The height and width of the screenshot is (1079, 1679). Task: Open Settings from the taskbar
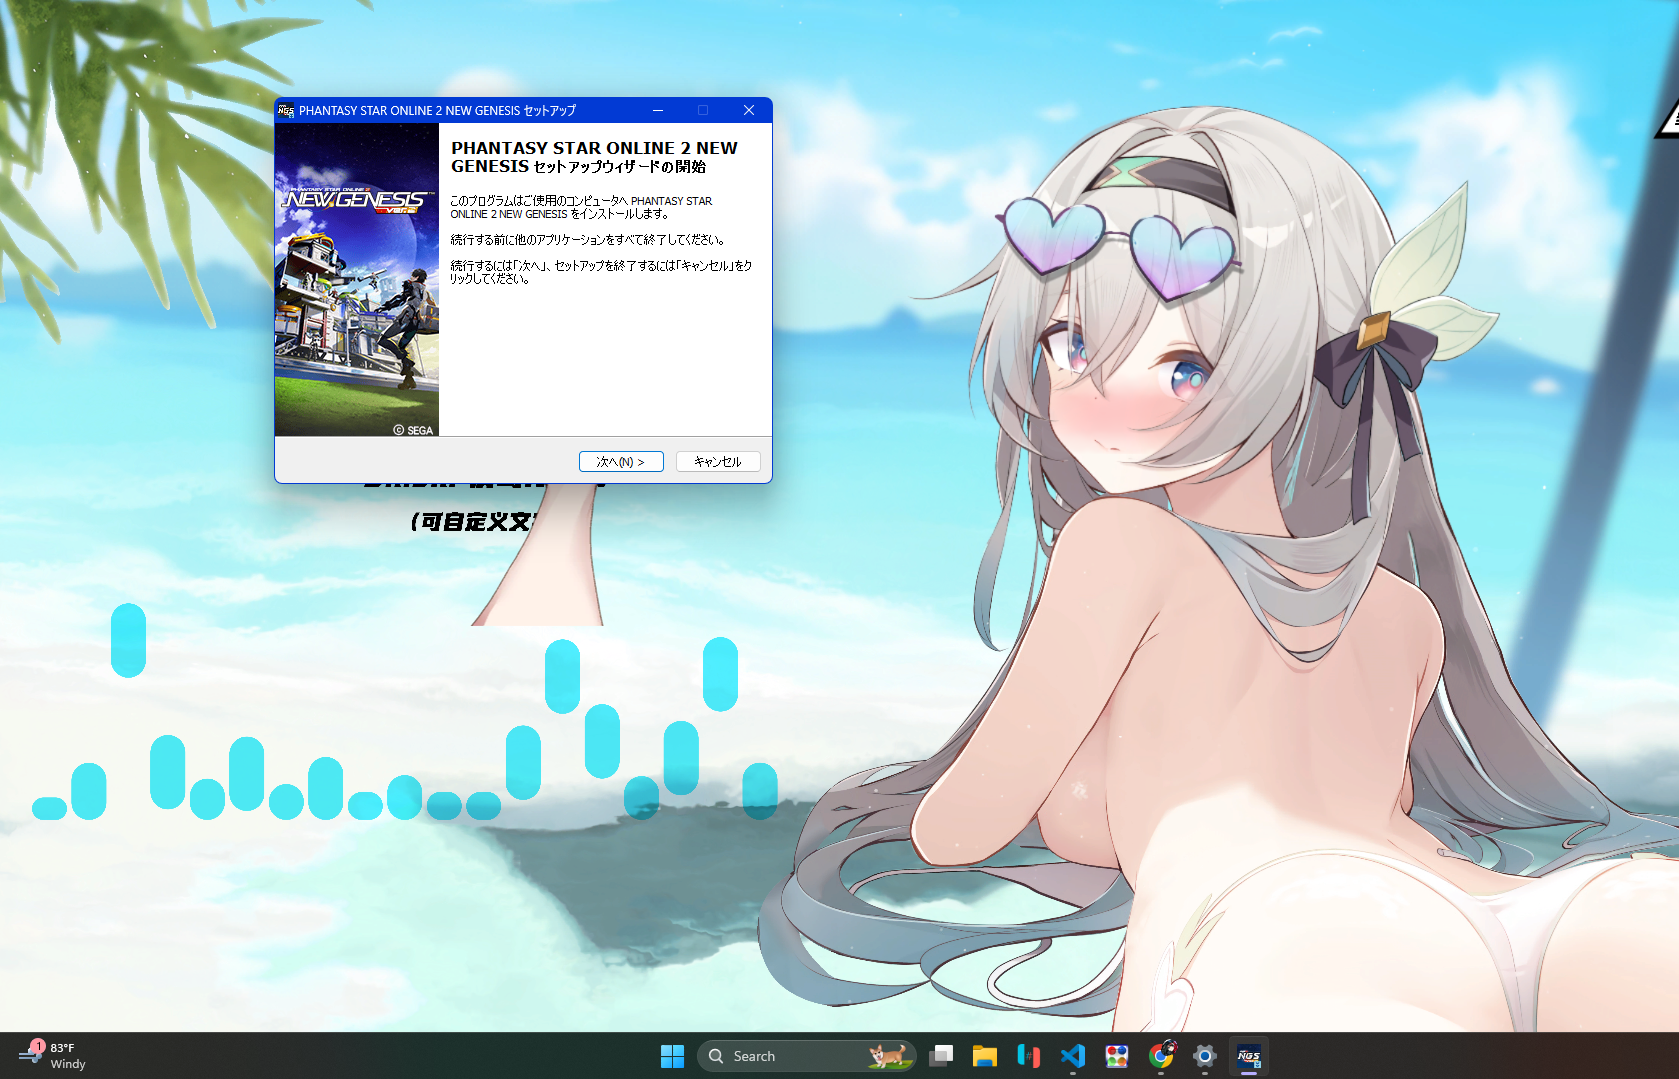(x=1205, y=1056)
